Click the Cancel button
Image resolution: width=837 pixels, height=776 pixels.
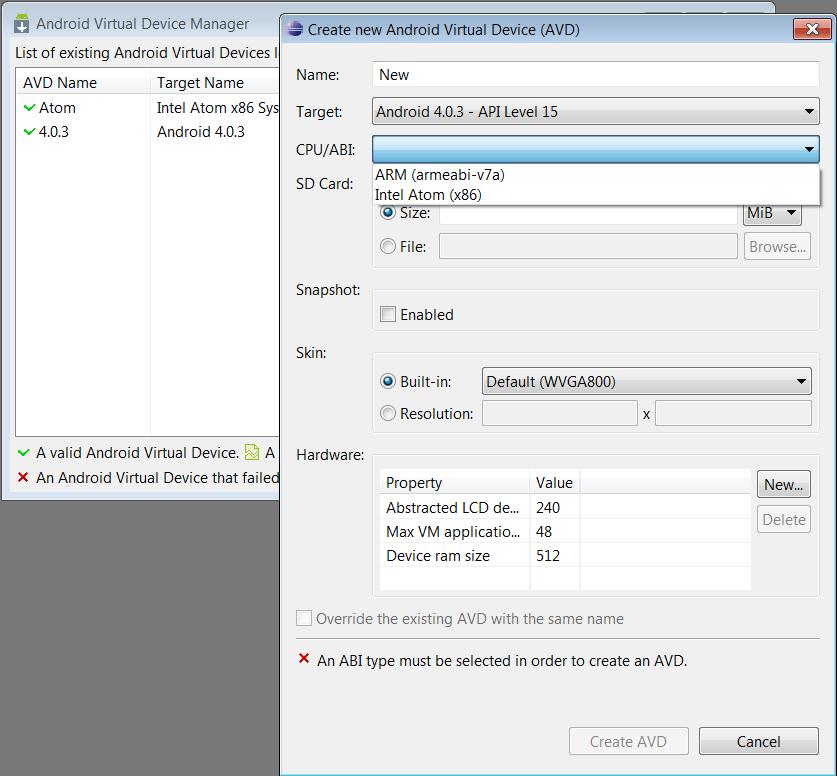click(x=758, y=741)
